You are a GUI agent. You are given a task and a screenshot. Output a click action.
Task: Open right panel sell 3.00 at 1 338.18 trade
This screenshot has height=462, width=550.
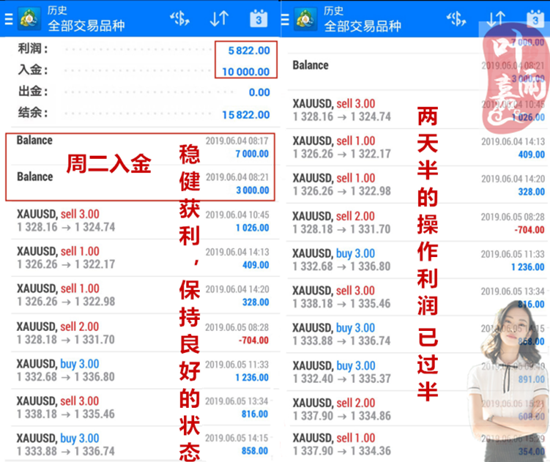pos(417,297)
